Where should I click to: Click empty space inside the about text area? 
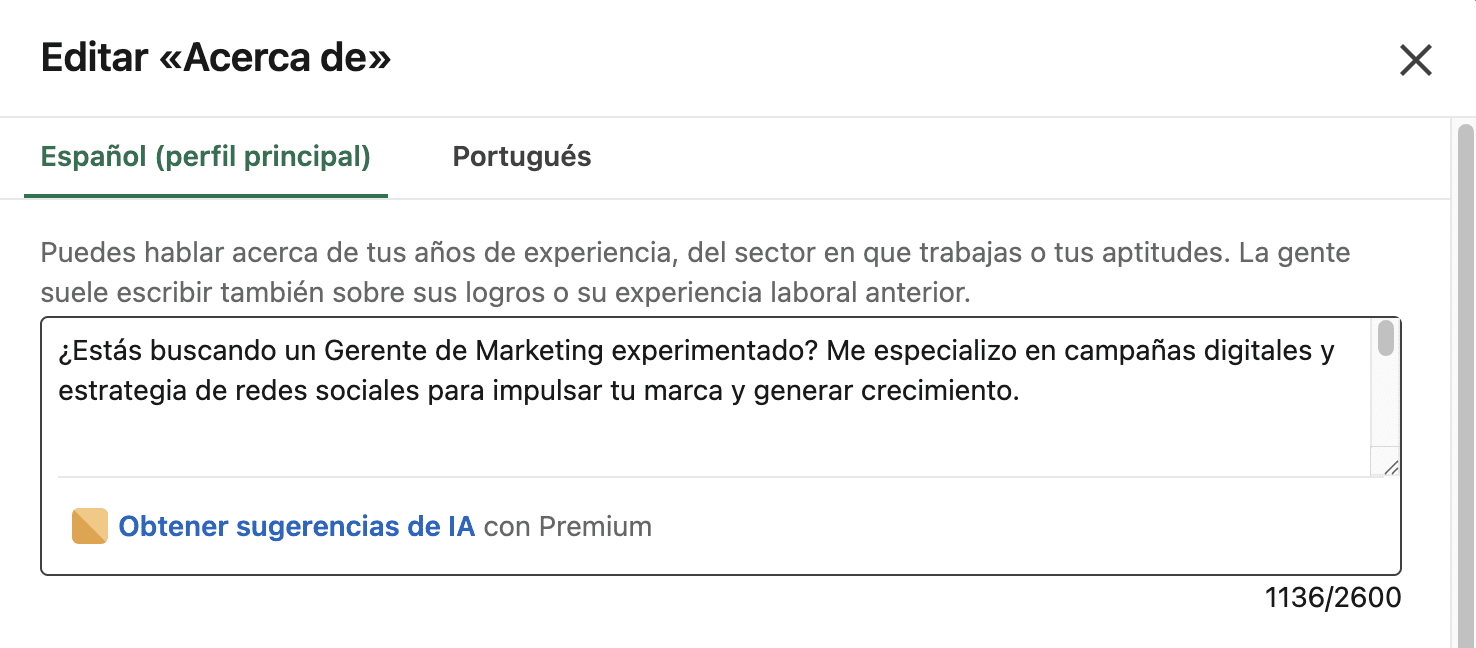click(x=700, y=440)
